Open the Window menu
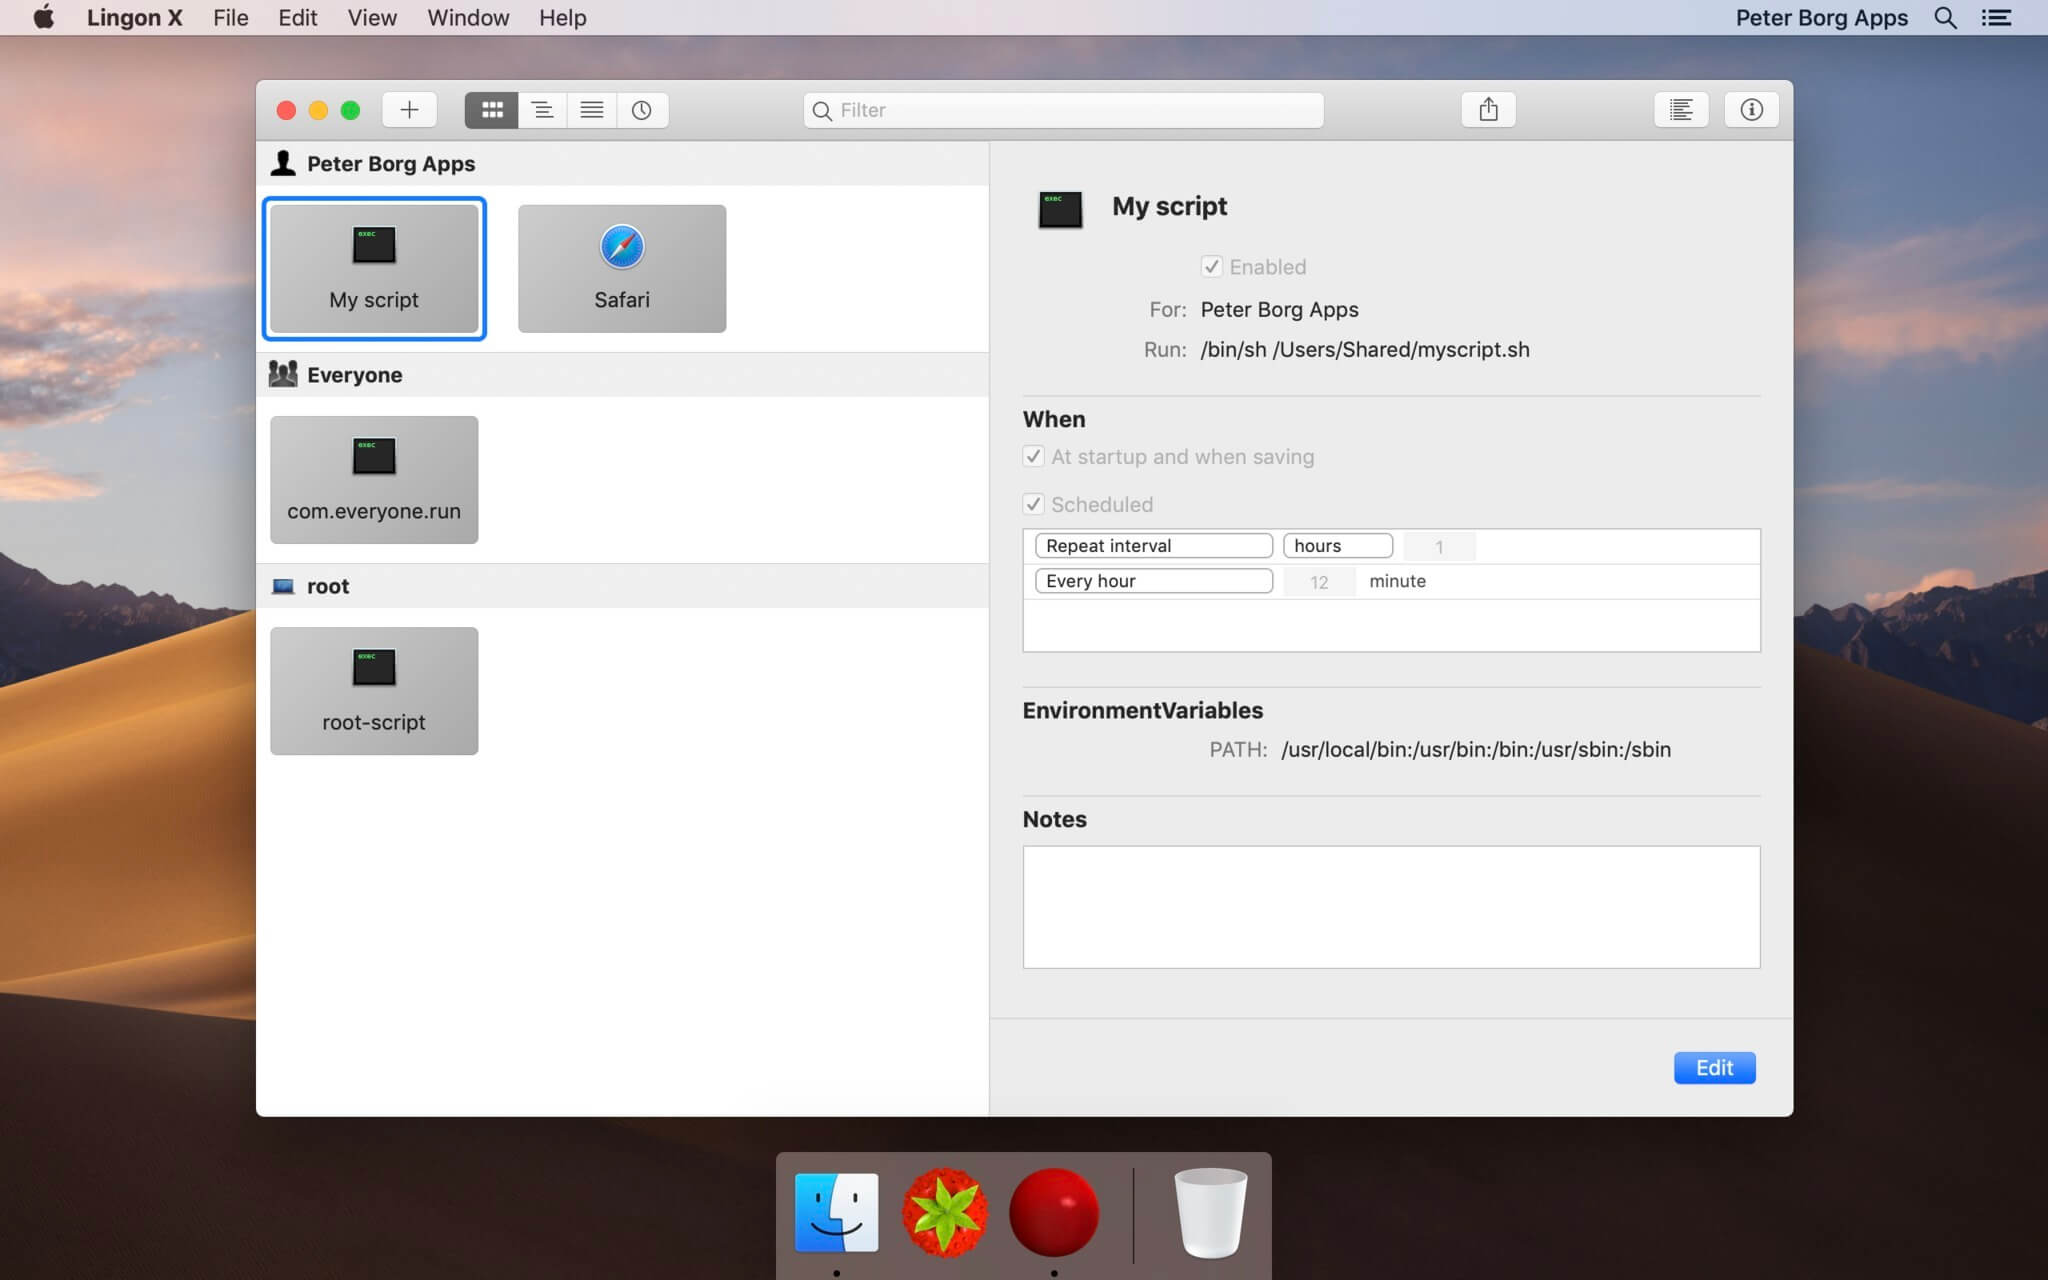 click(x=468, y=17)
